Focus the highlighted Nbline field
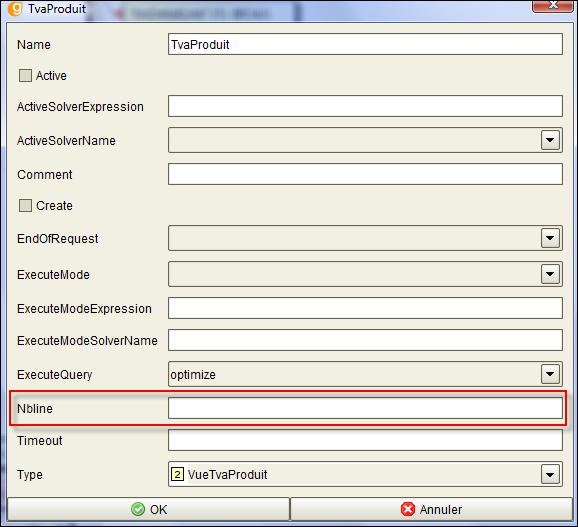The width and height of the screenshot is (578, 527). point(365,408)
